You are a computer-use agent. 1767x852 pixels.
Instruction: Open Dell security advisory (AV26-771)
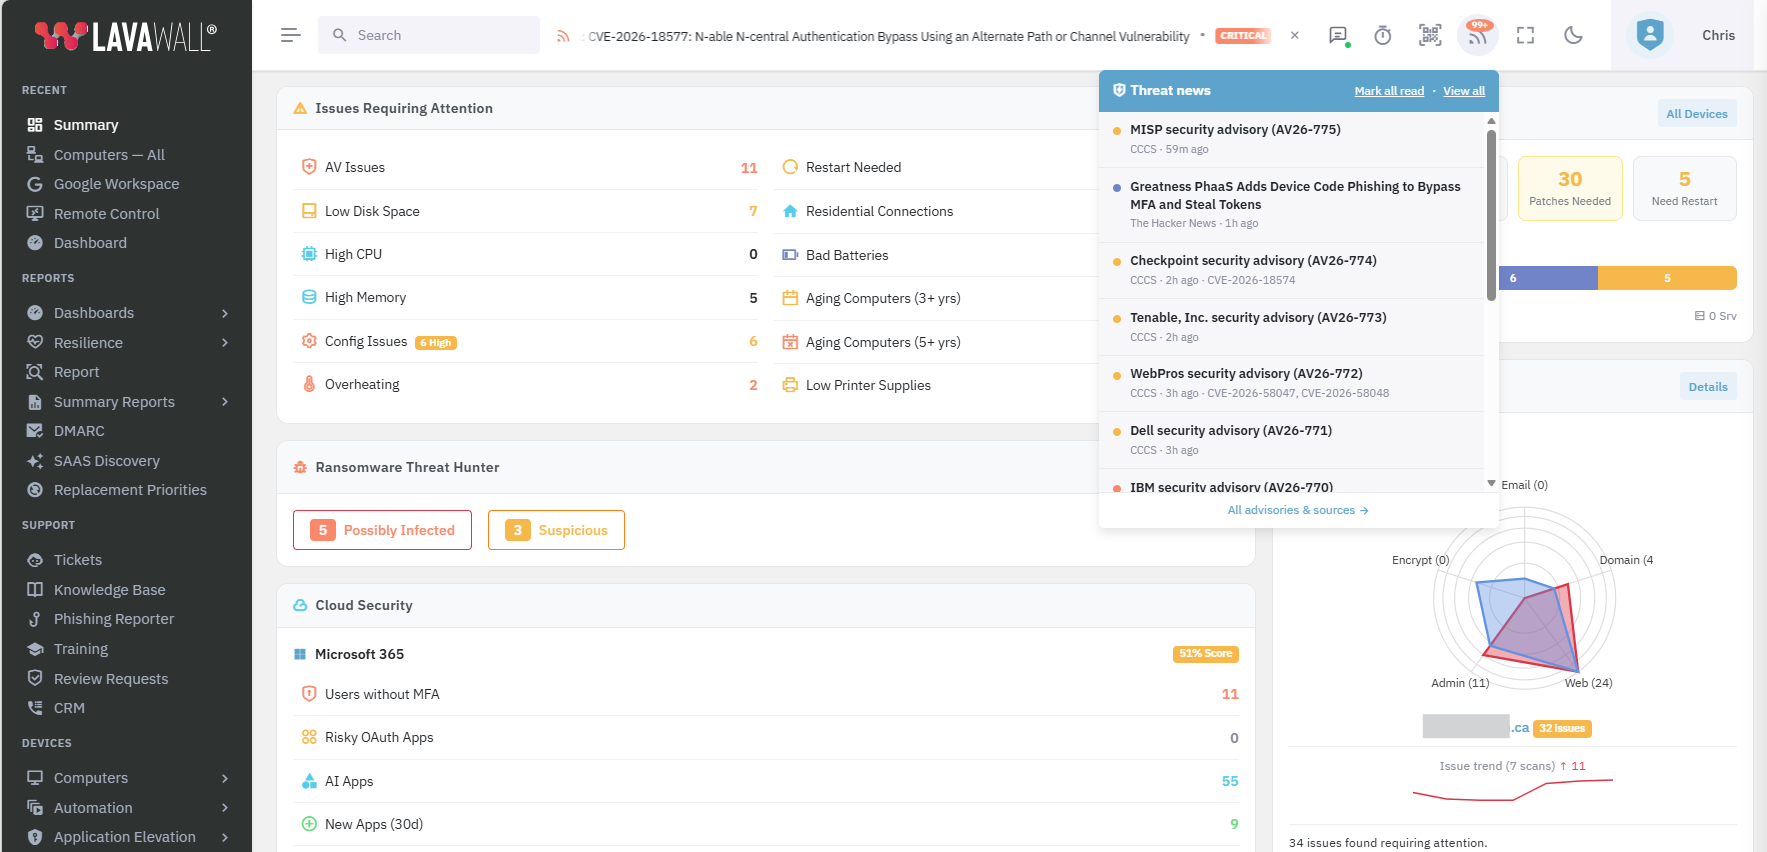[x=1291, y=440]
